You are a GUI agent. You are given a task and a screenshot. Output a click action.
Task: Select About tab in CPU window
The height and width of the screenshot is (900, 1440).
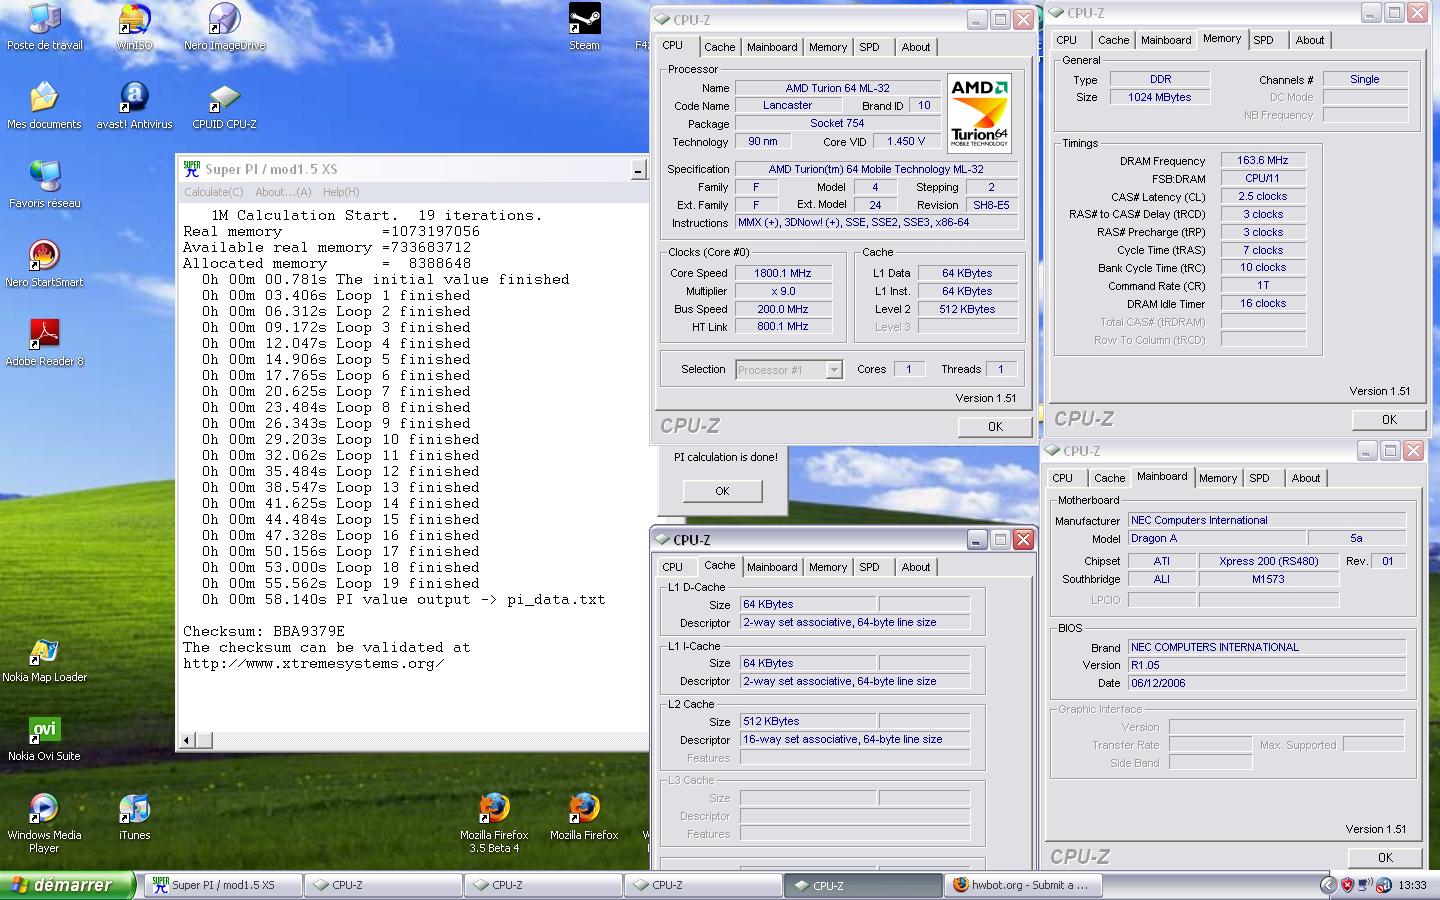(x=915, y=47)
